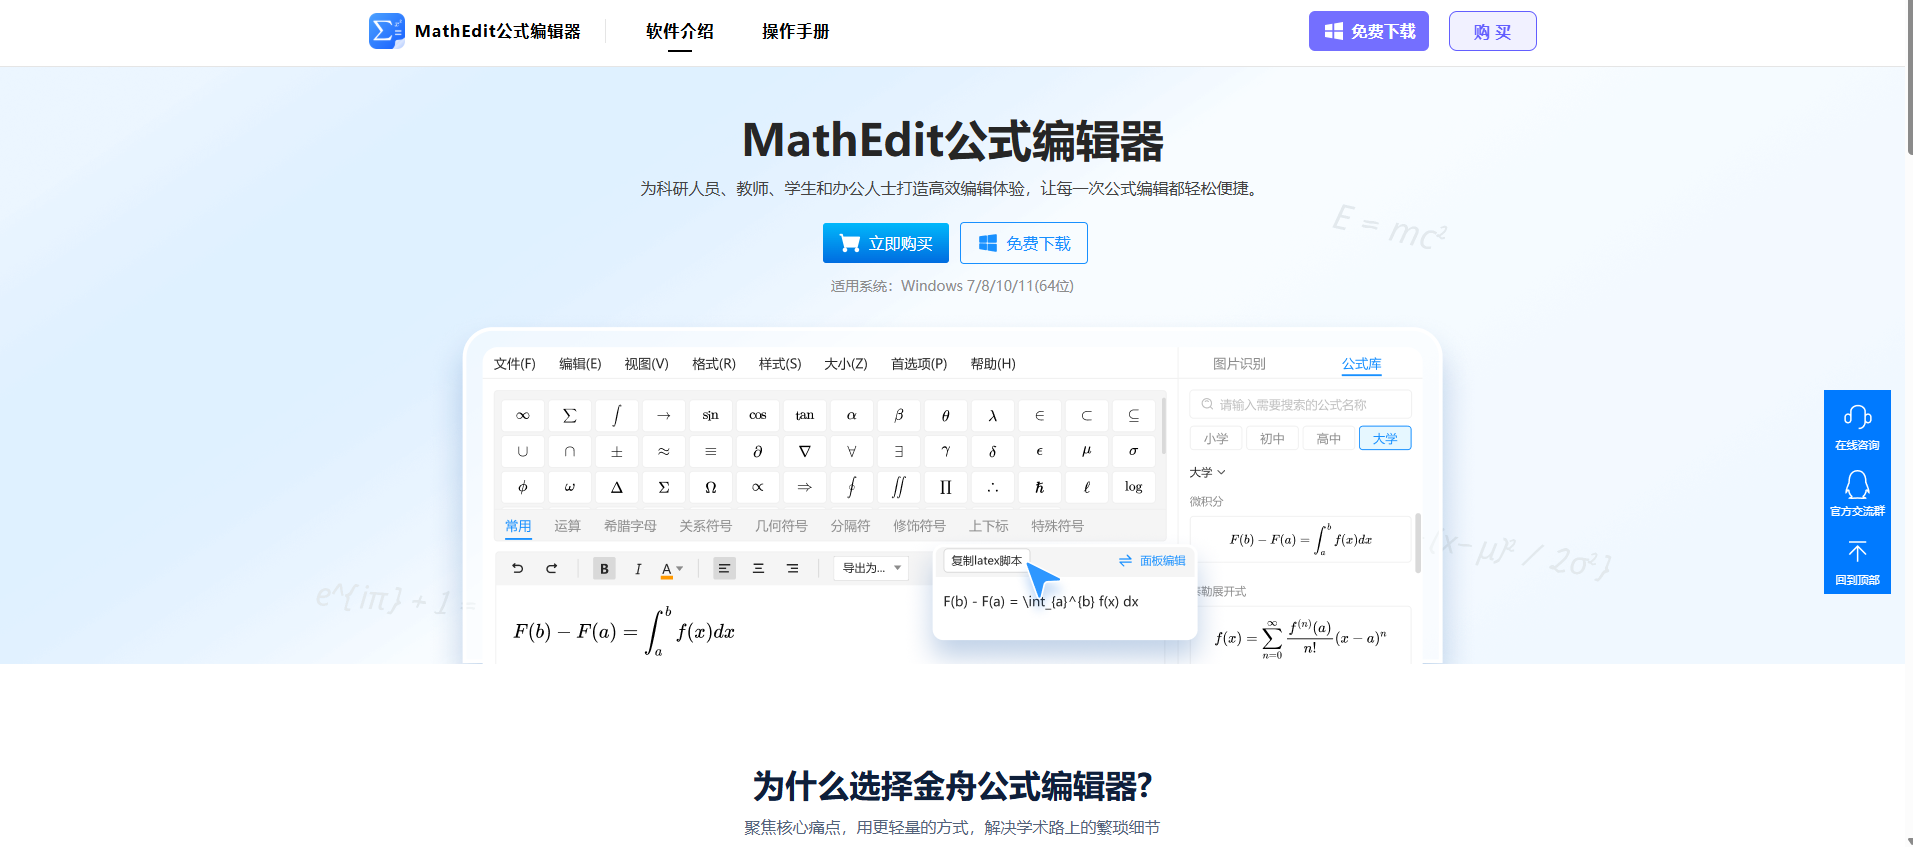Open the 格式(R) menu
This screenshot has width=1913, height=847.
(x=714, y=364)
